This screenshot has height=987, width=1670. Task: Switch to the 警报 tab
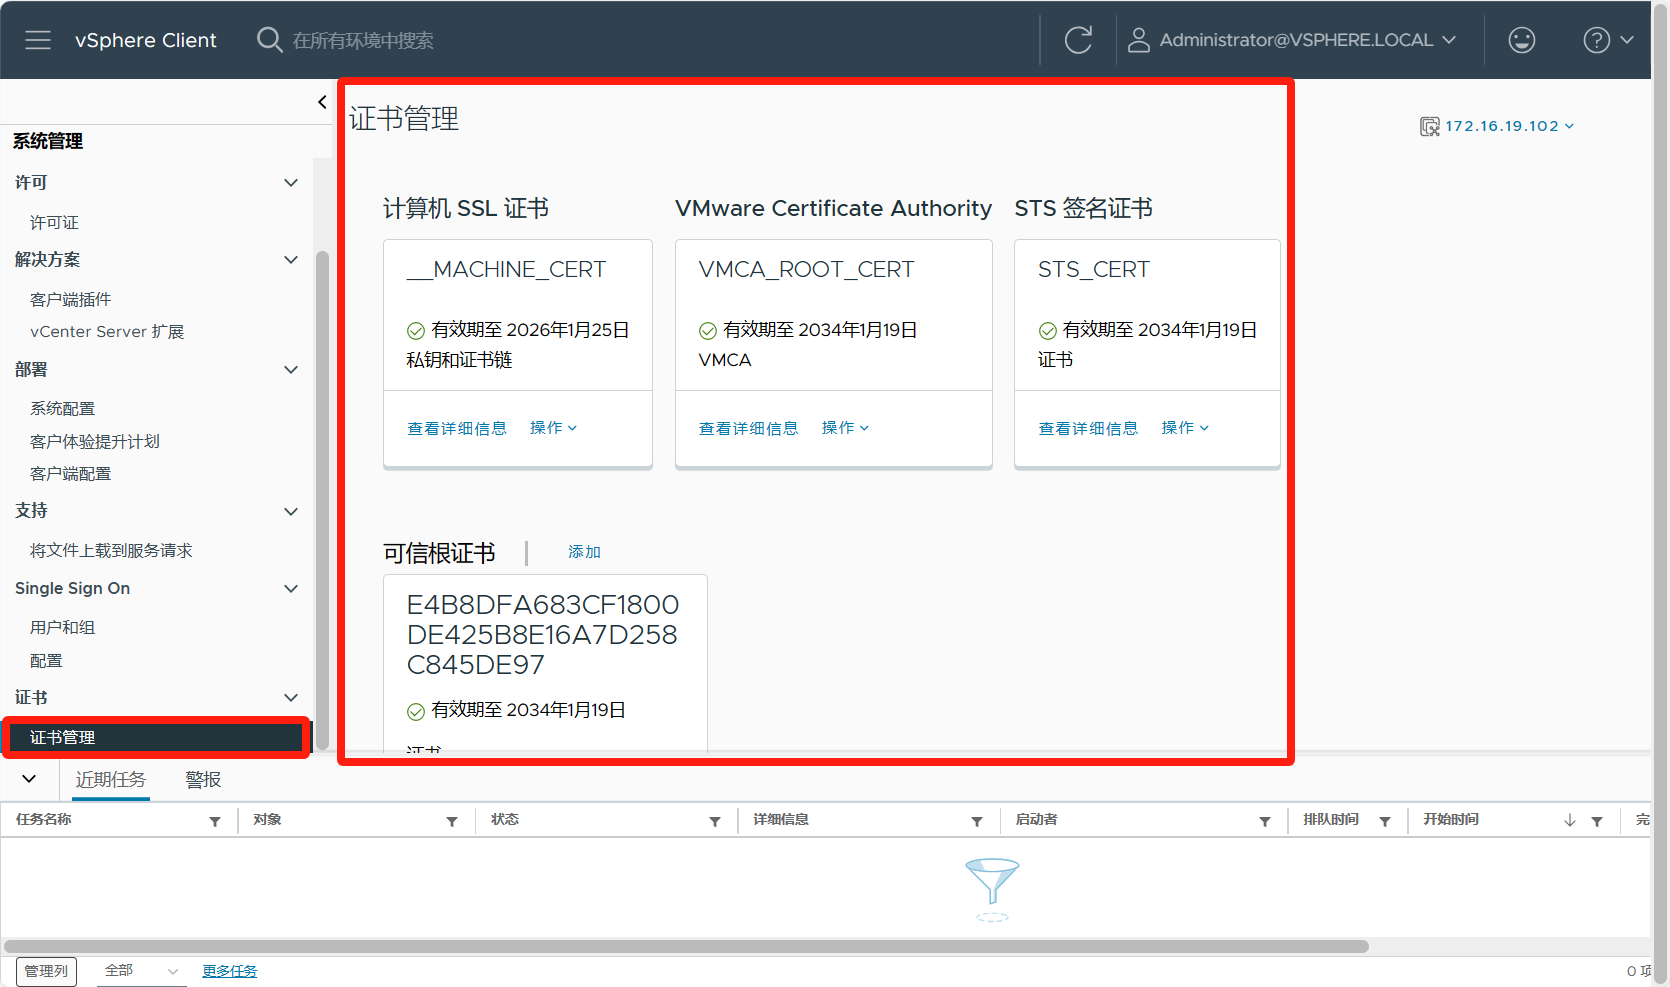pyautogui.click(x=203, y=780)
